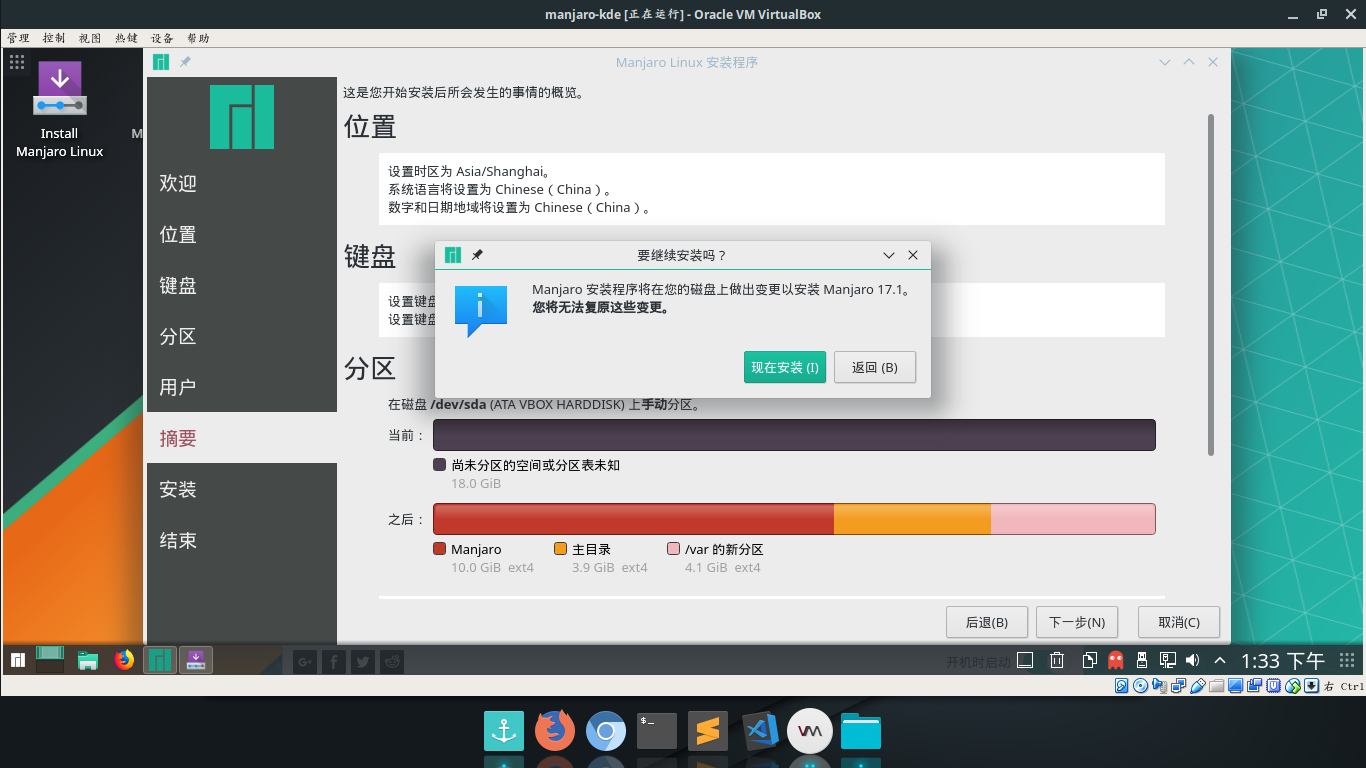Open Sublime Text from the host dock

(x=708, y=732)
